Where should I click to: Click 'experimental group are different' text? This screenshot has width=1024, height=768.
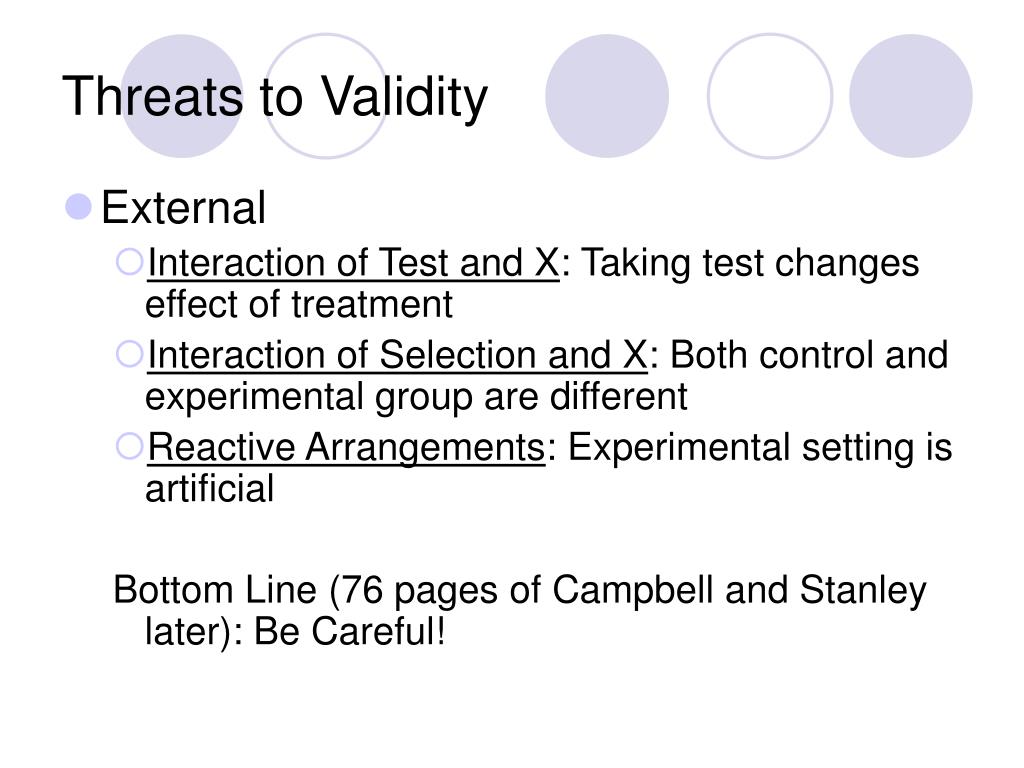coord(416,398)
